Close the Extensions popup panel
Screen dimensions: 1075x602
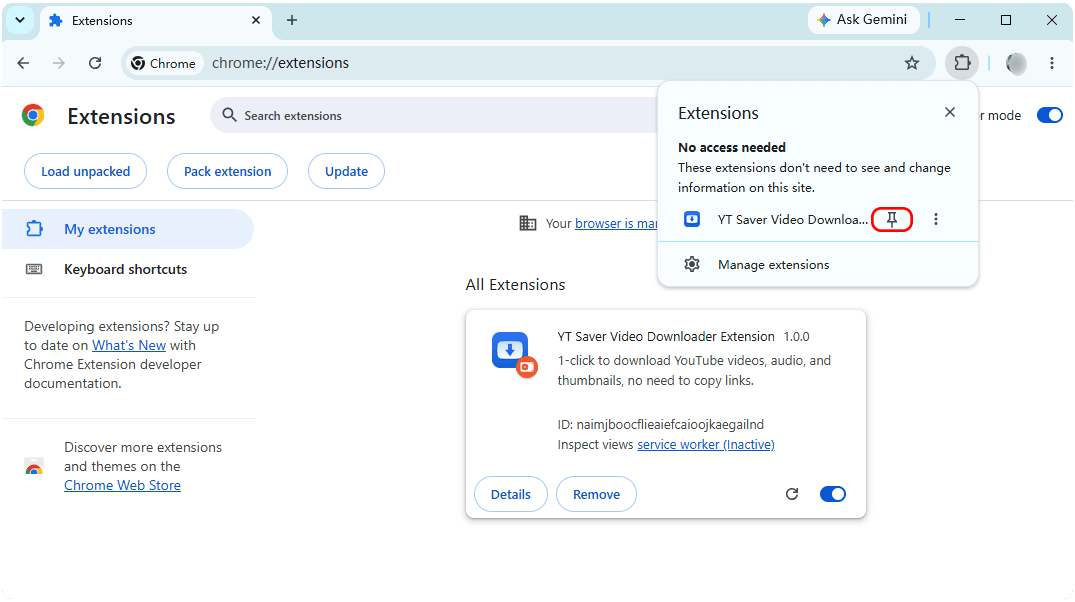[x=950, y=112]
